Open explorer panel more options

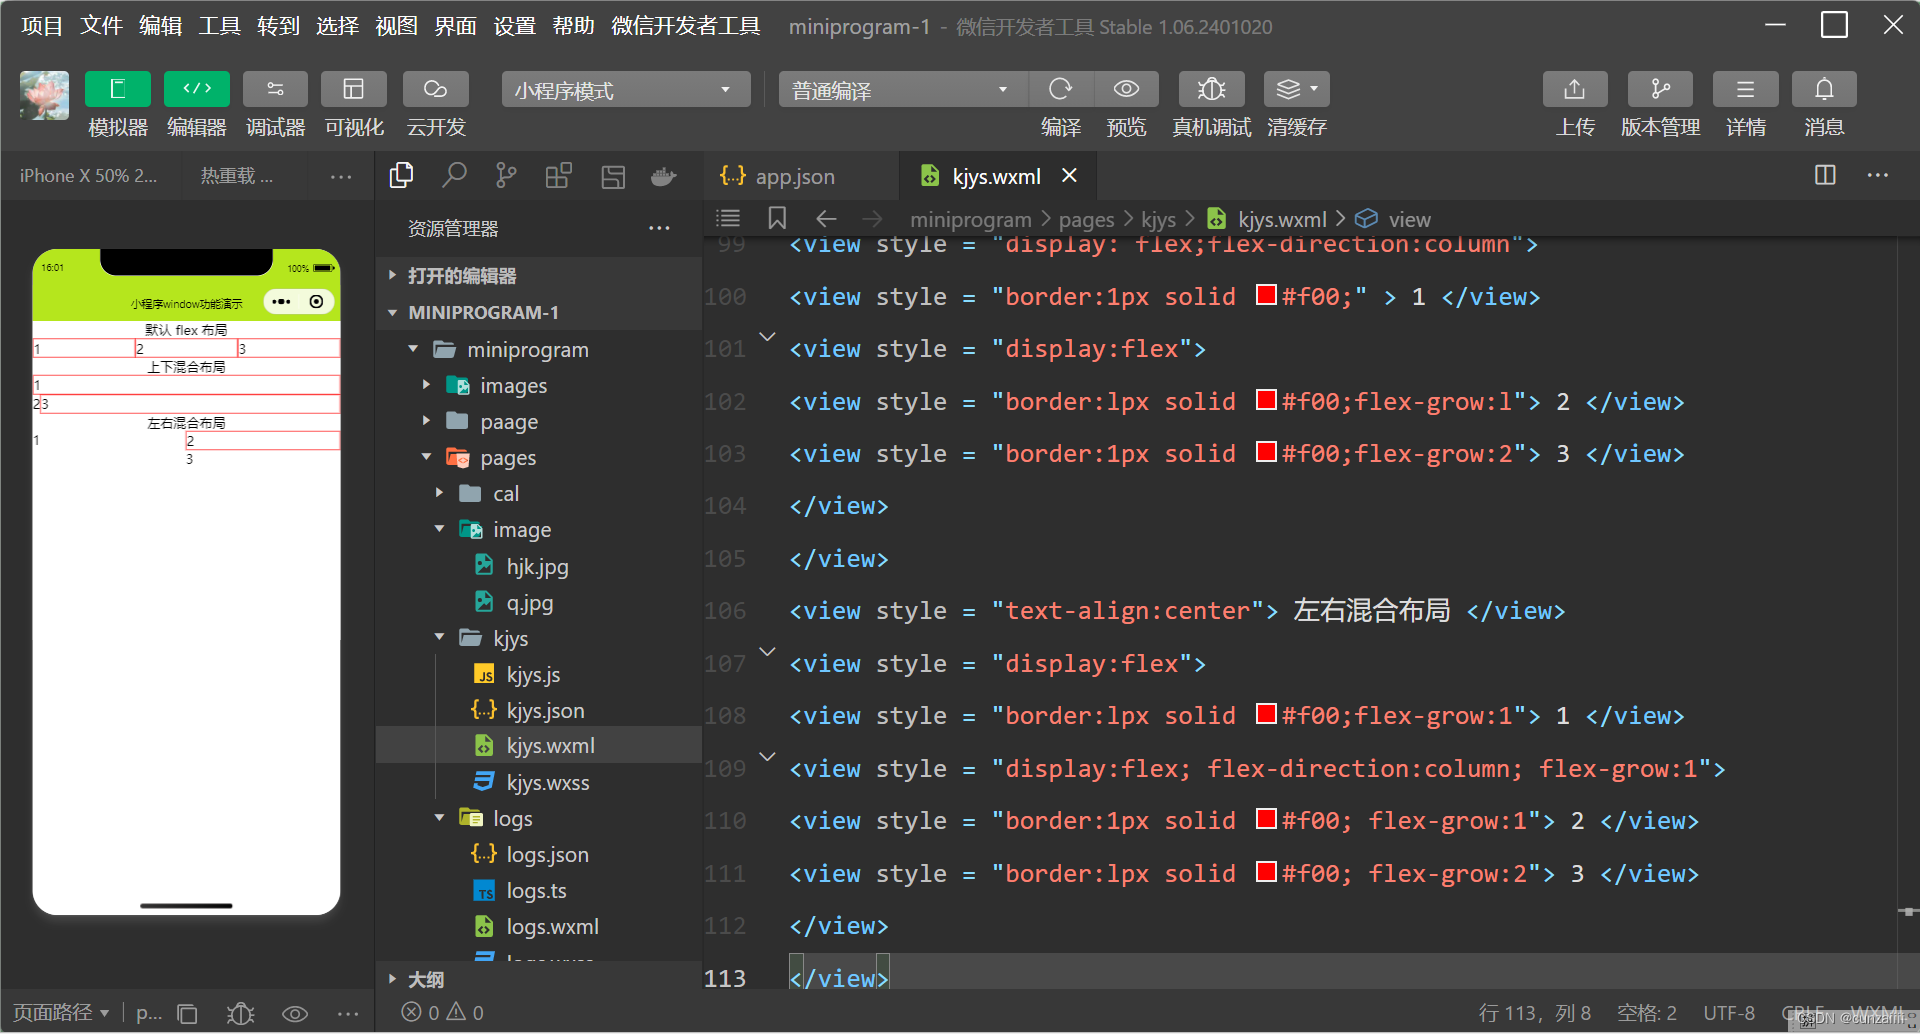click(x=659, y=228)
